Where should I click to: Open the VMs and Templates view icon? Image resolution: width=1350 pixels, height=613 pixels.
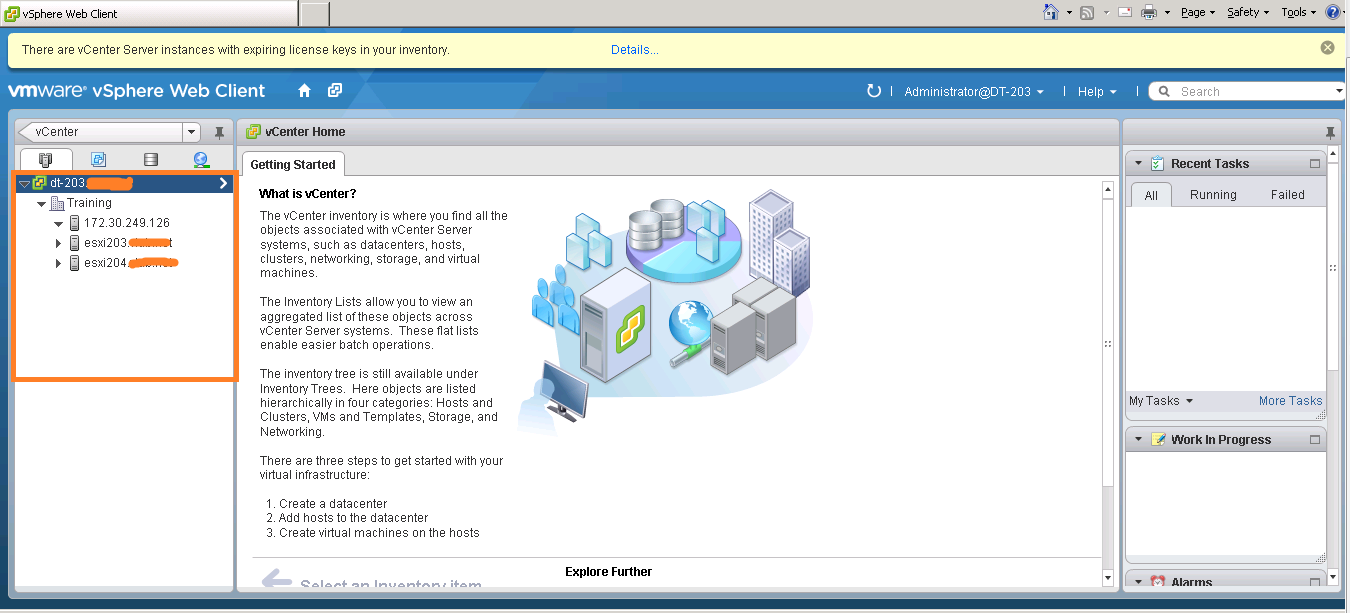tap(98, 159)
